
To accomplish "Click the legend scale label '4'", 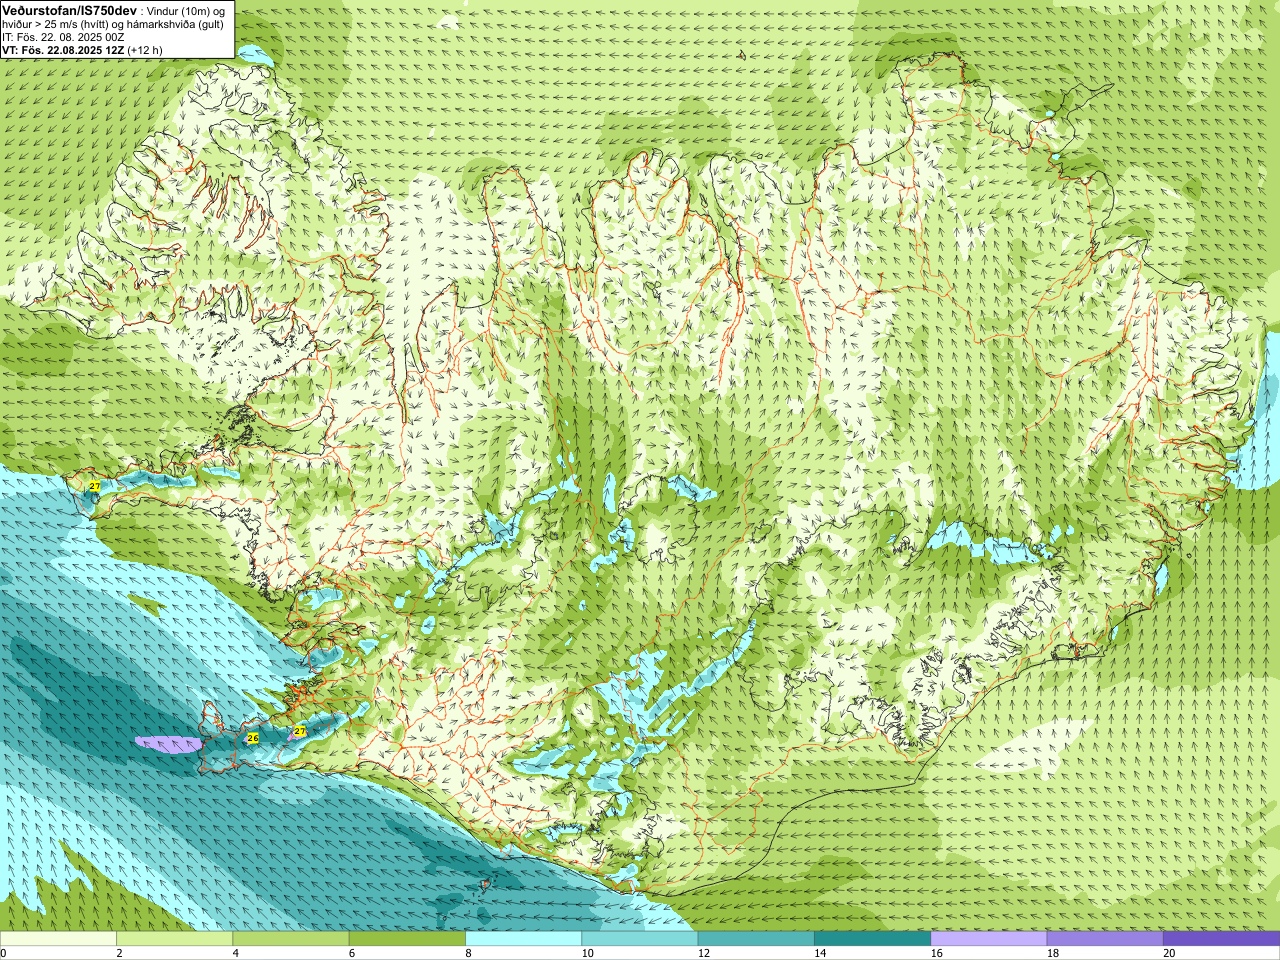I will tap(235, 953).
